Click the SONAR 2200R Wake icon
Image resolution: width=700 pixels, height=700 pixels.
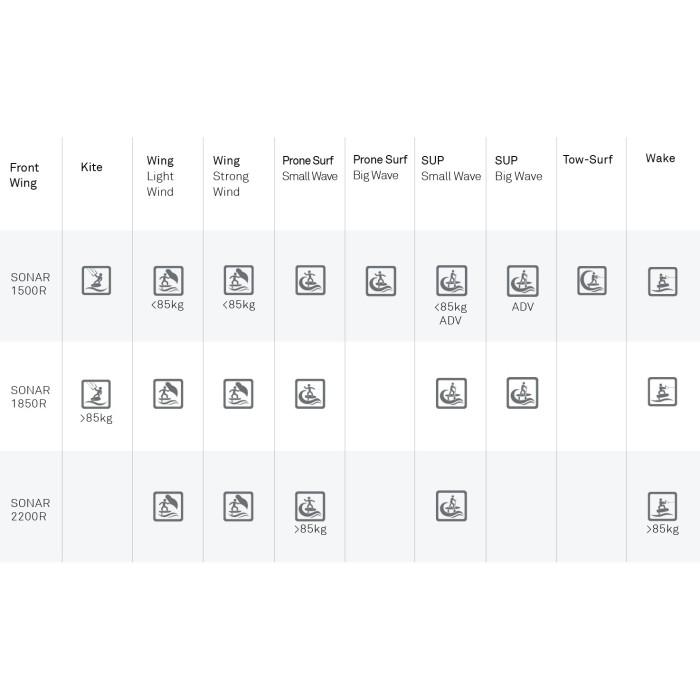click(x=662, y=506)
